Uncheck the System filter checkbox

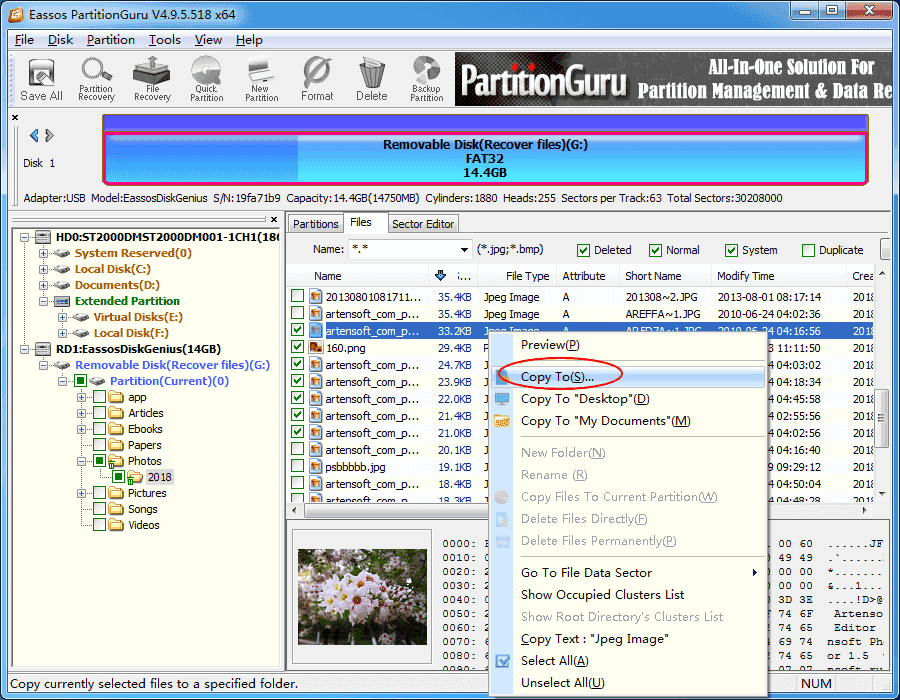pyautogui.click(x=731, y=250)
